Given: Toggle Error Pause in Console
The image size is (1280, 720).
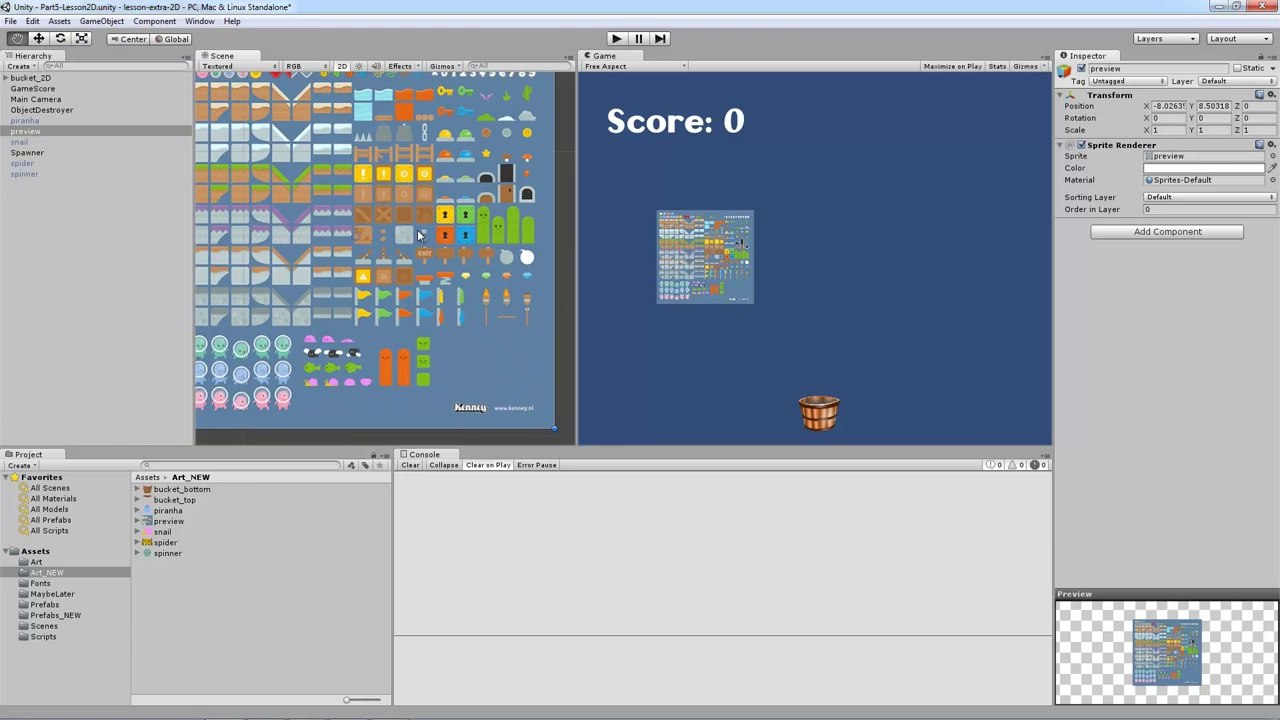Looking at the screenshot, I should (x=537, y=465).
